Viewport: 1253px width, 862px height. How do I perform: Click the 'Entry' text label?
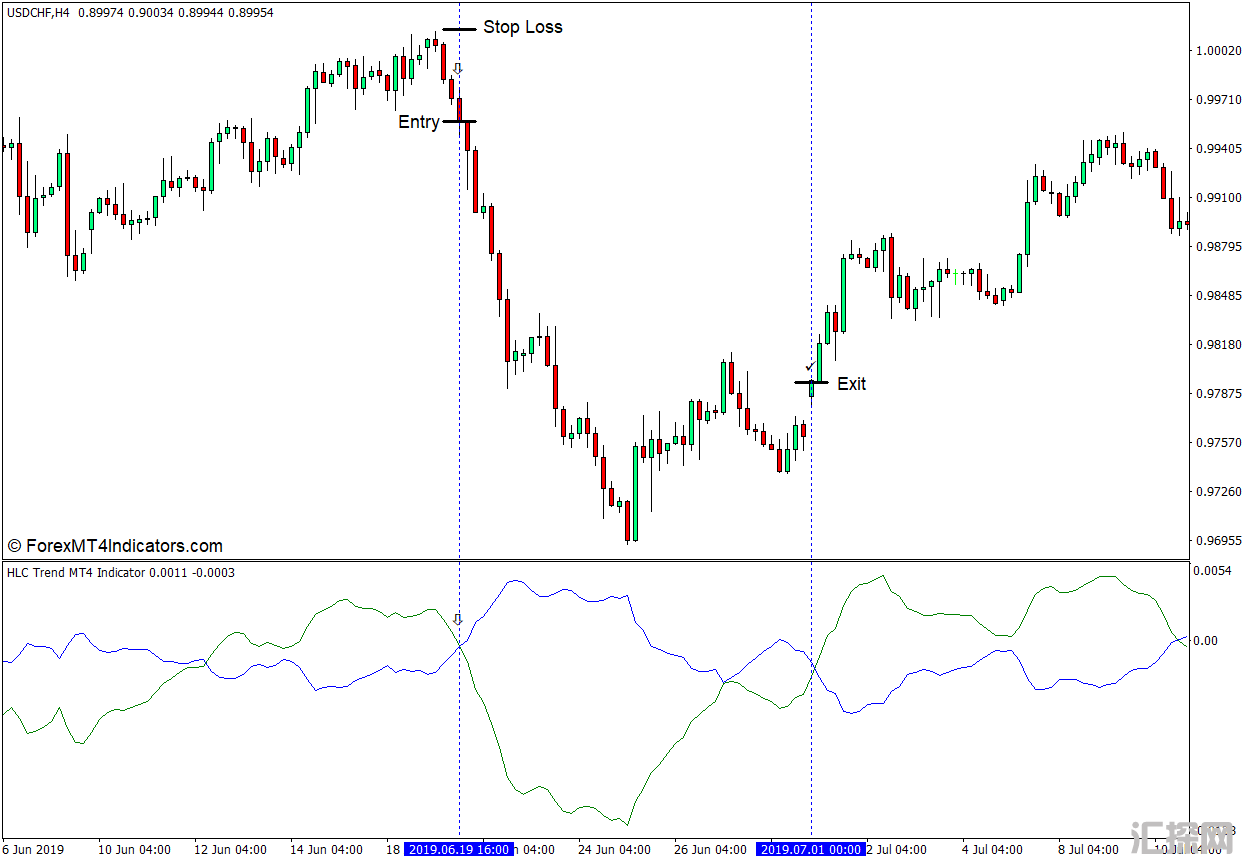click(418, 122)
